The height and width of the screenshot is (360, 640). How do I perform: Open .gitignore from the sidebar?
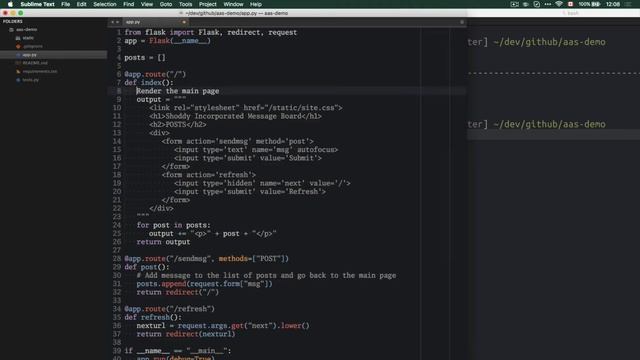pyautogui.click(x=33, y=46)
